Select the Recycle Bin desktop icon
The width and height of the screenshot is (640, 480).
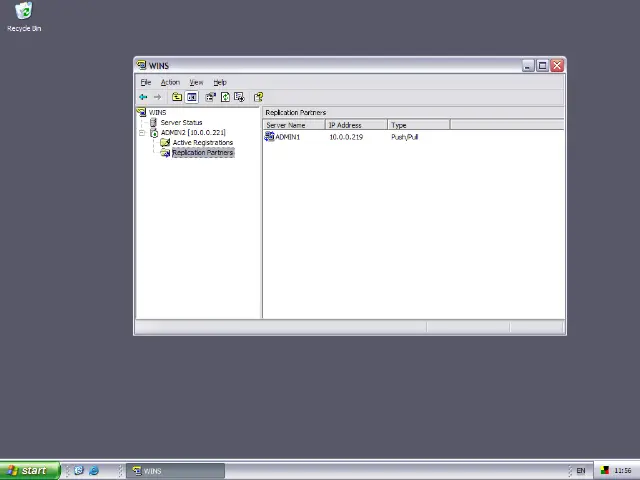[x=24, y=17]
